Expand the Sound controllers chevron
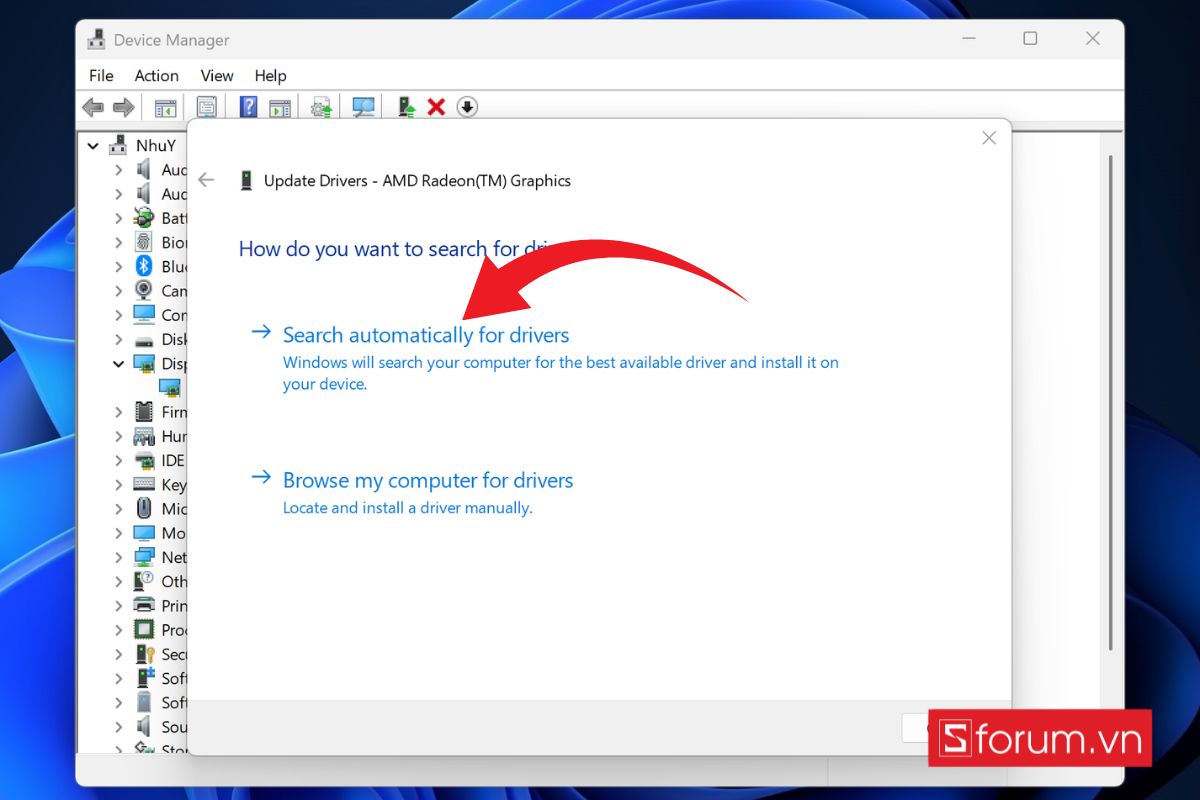Image resolution: width=1200 pixels, height=800 pixels. tap(118, 726)
